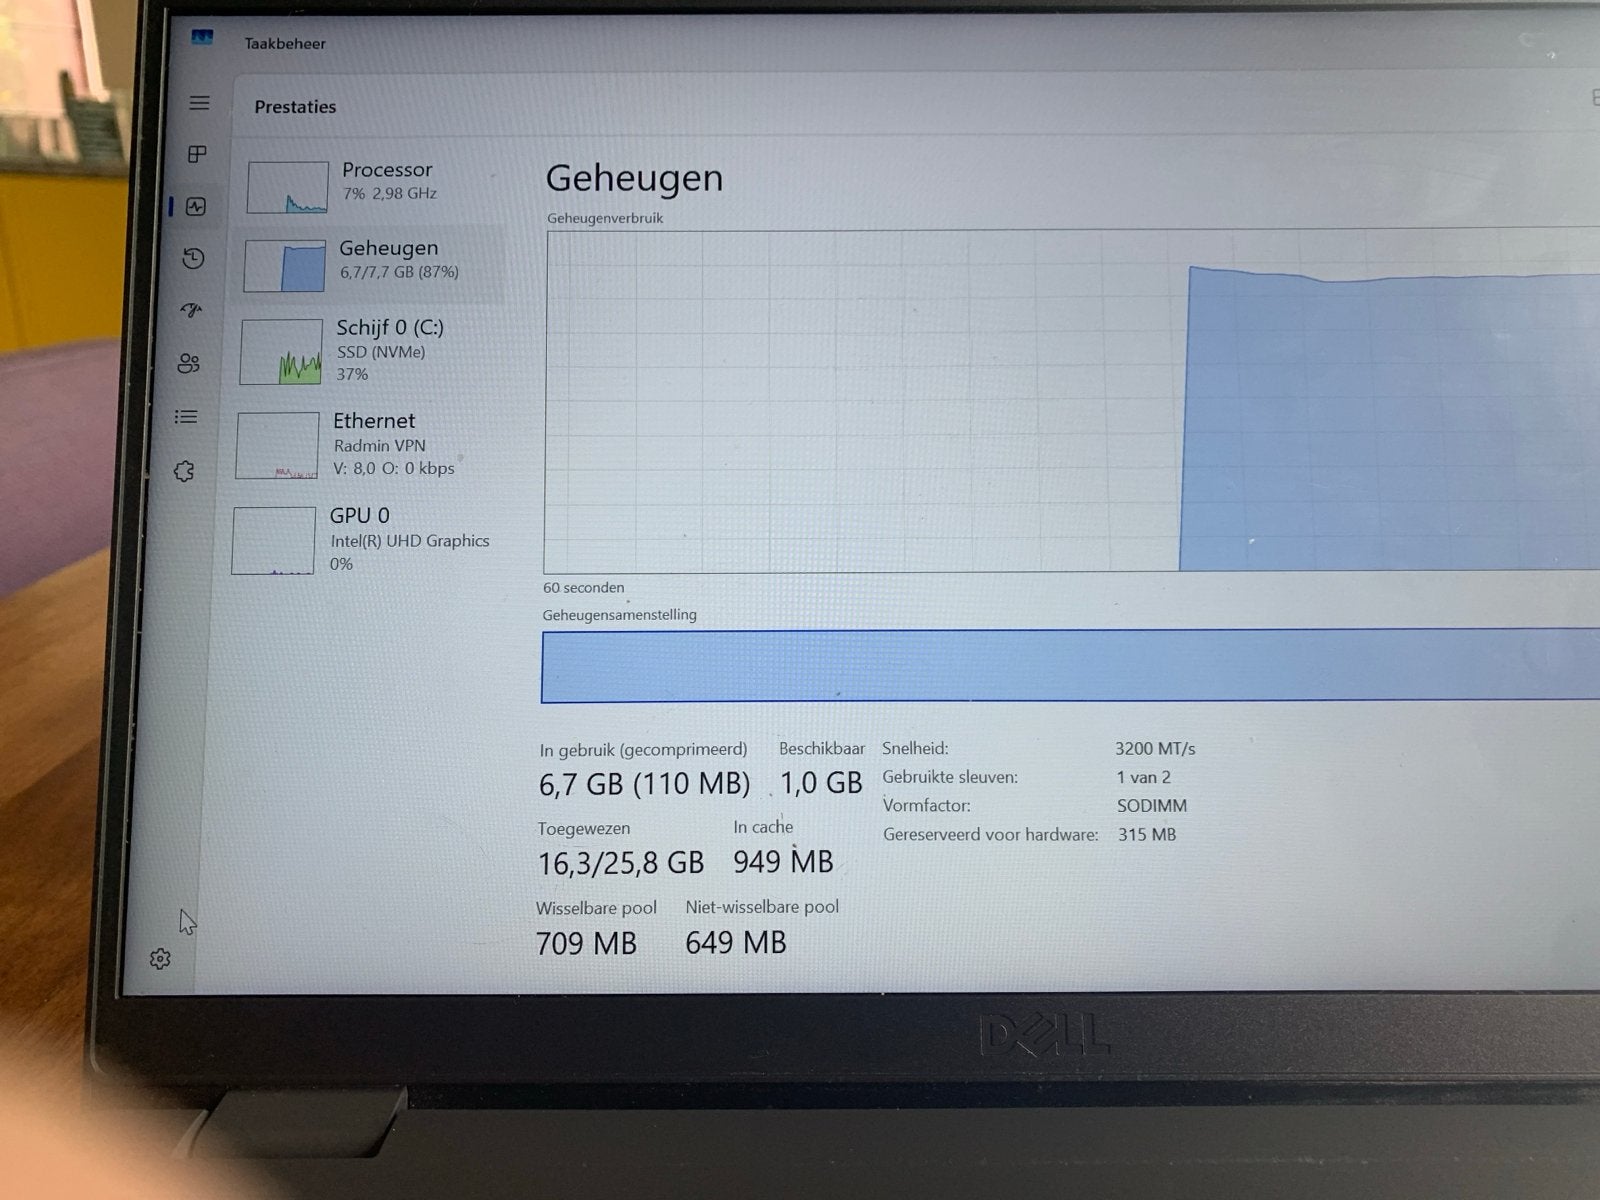Screen dimensions: 1600x1200
Task: Open Settings gear icon
Action: click(160, 959)
